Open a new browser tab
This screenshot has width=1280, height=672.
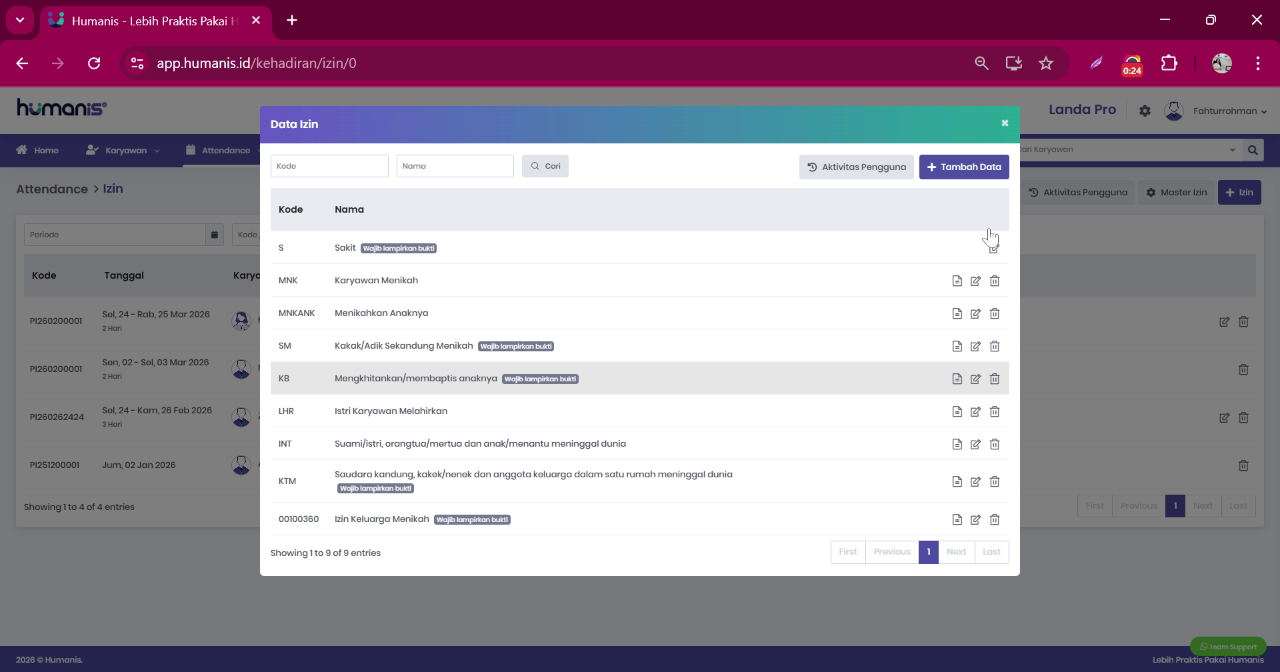click(291, 20)
